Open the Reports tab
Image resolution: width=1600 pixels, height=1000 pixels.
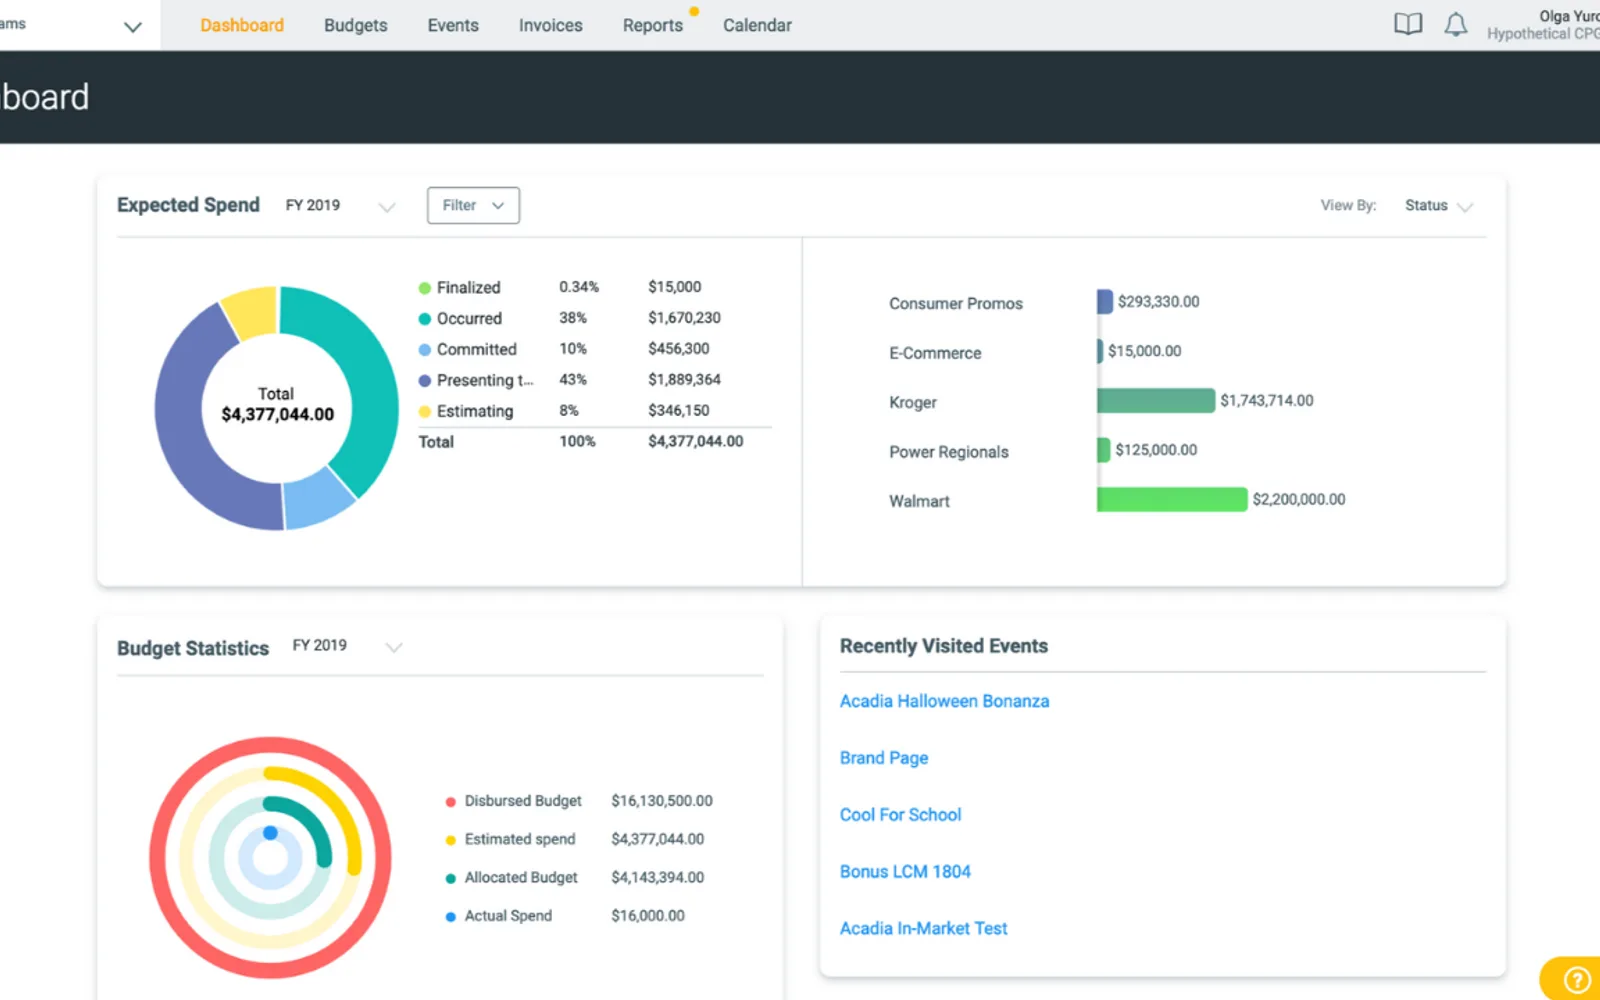pos(653,25)
